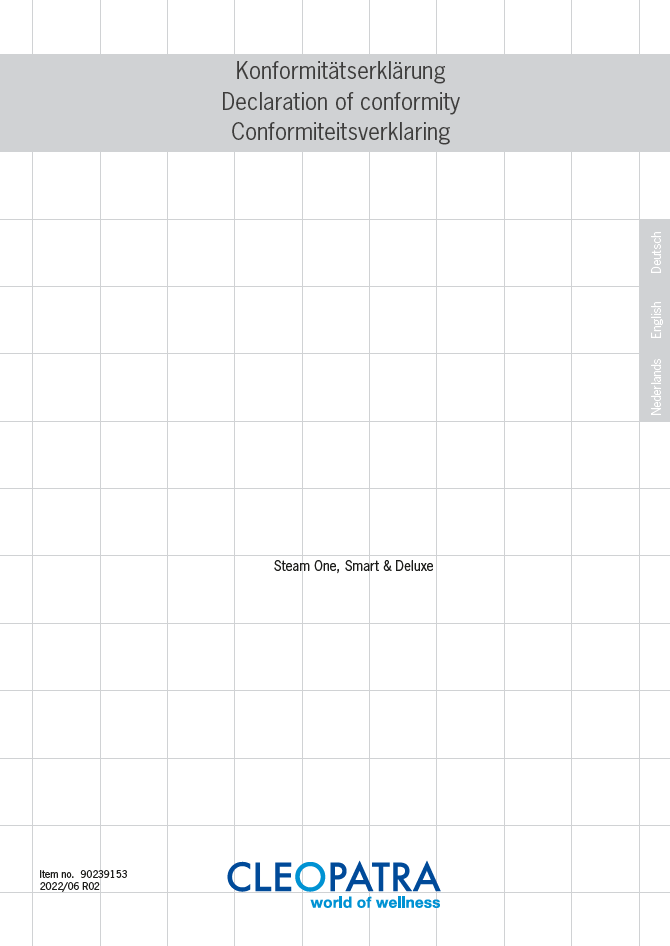Image resolution: width=670 pixels, height=946 pixels.
Task: Select the item number 90239153
Action: click(x=104, y=874)
